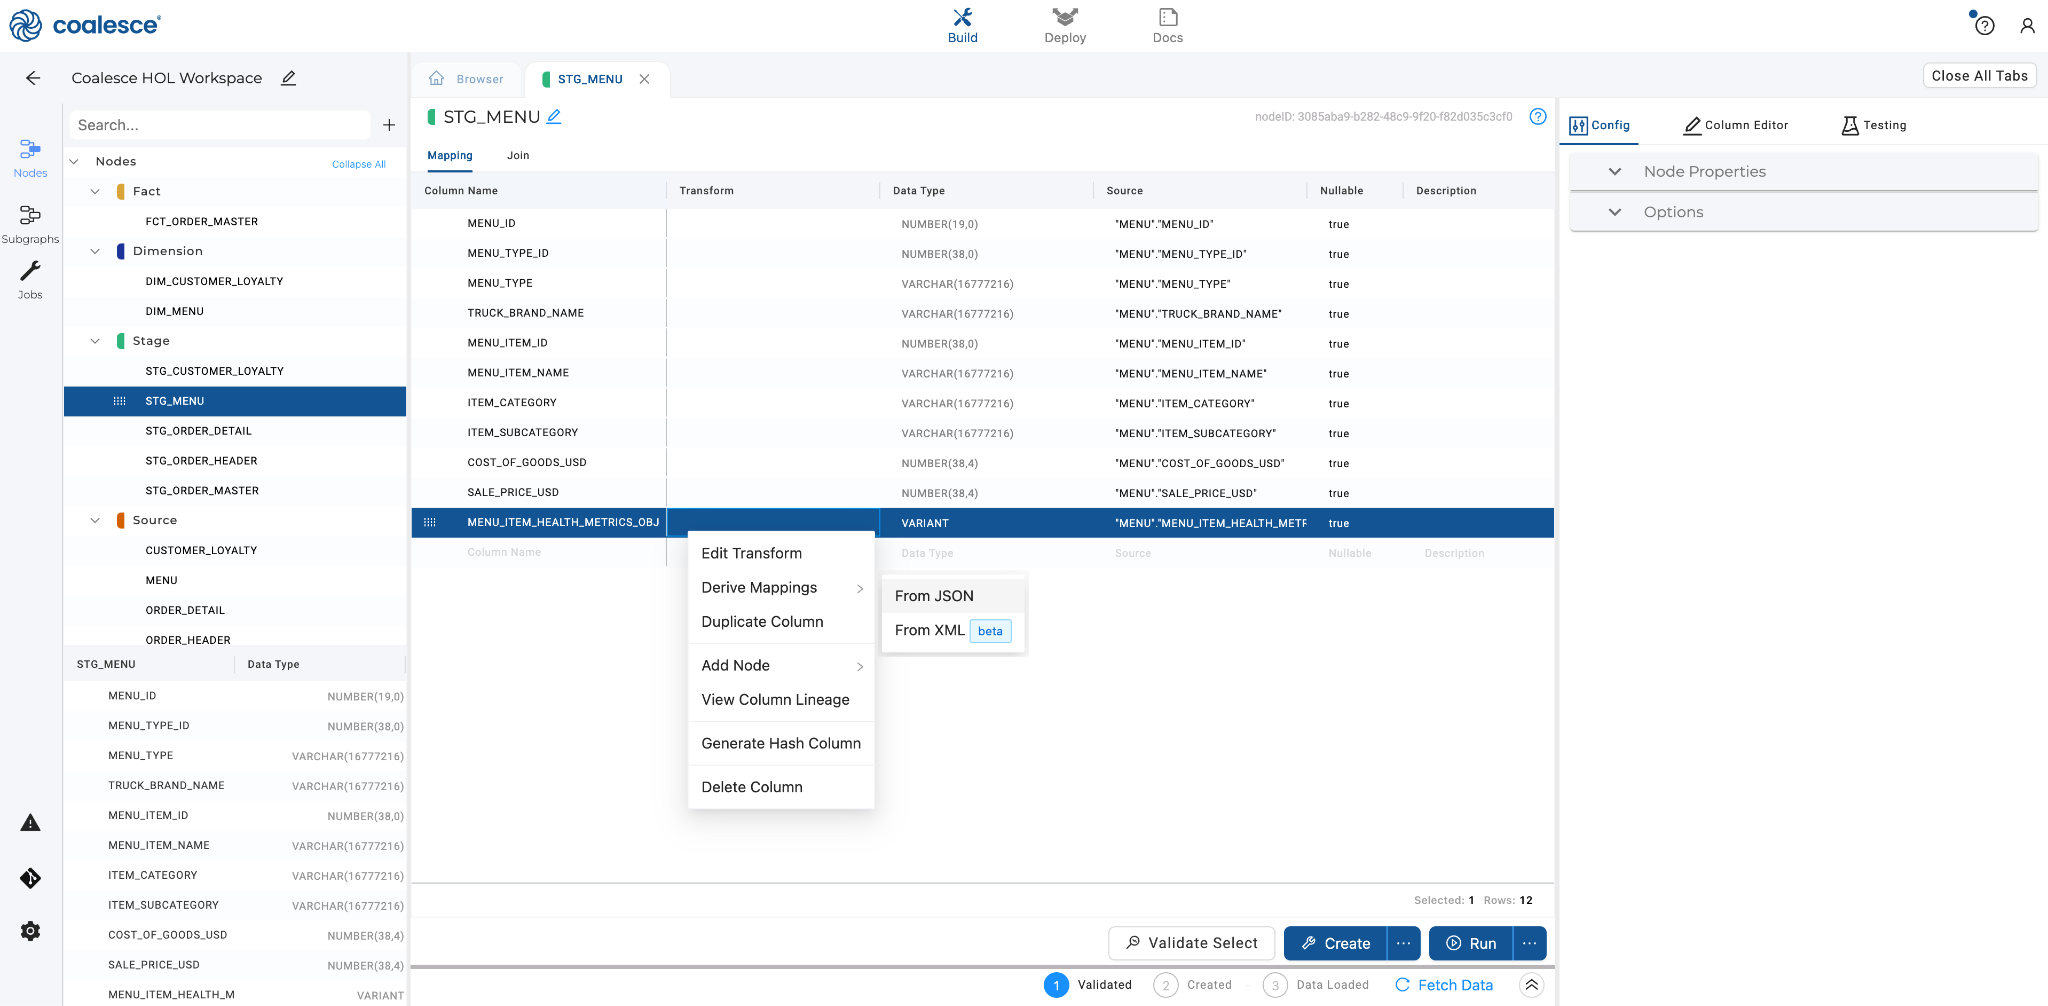Open the Deploy section
This screenshot has width=2048, height=1006.
click(x=1064, y=25)
